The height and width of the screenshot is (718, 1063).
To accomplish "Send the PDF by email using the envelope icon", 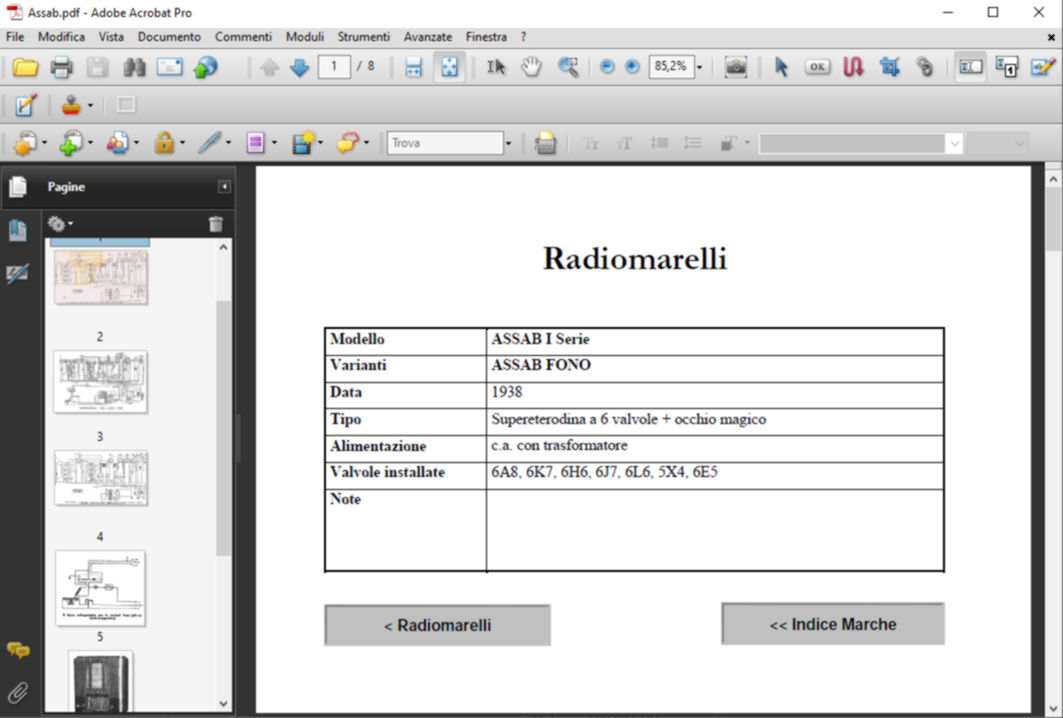I will 169,67.
